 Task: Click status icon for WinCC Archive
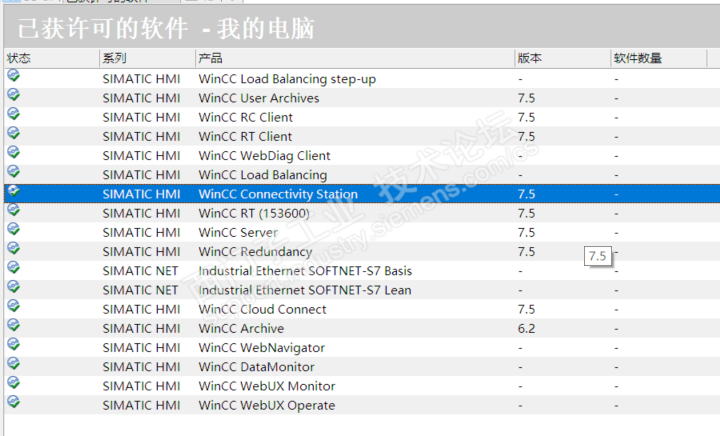point(13,325)
